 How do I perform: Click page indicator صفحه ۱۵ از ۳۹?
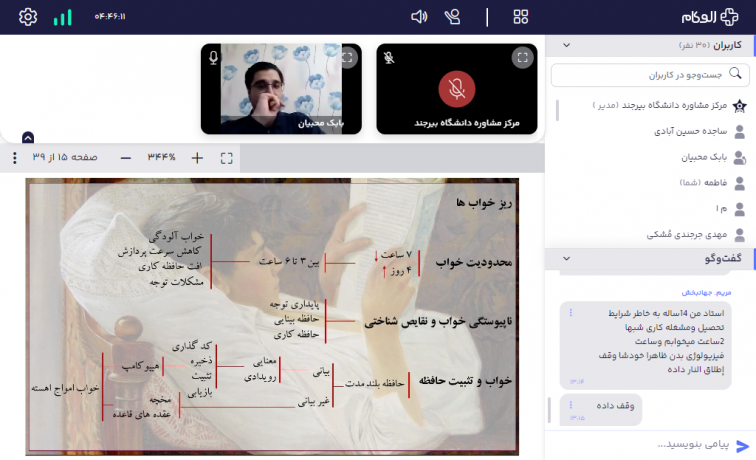[x=65, y=157]
